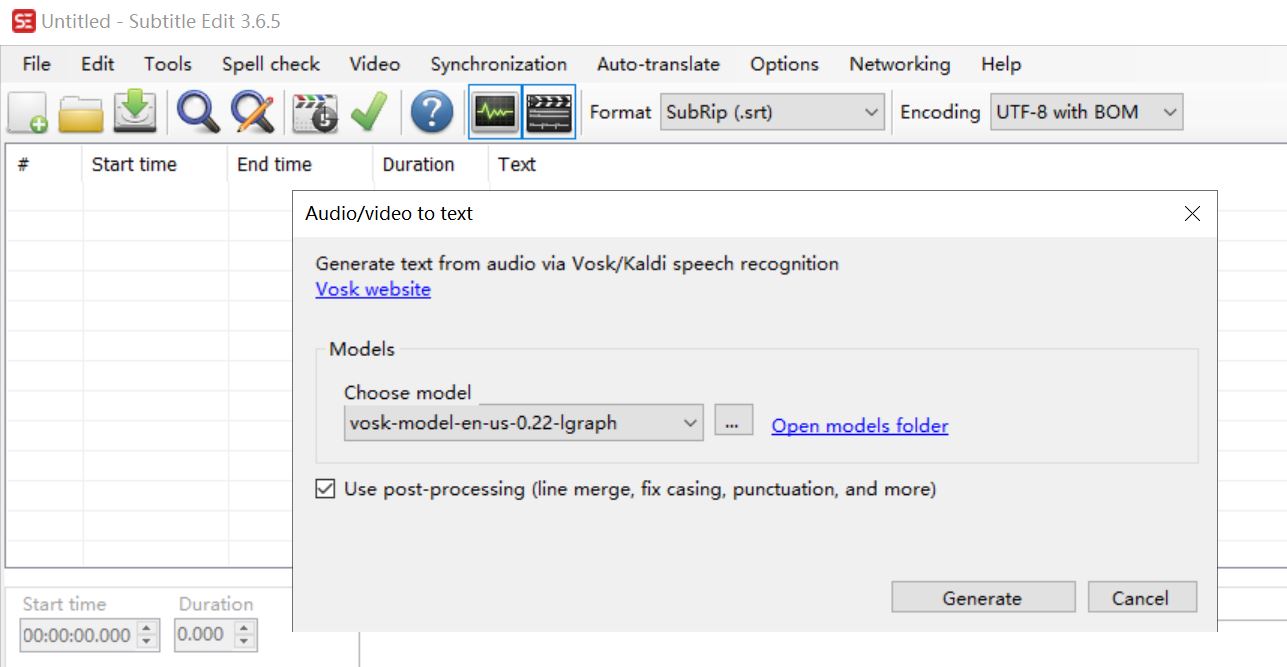Open models folder via its link
The width and height of the screenshot is (1287, 667).
[x=858, y=426]
